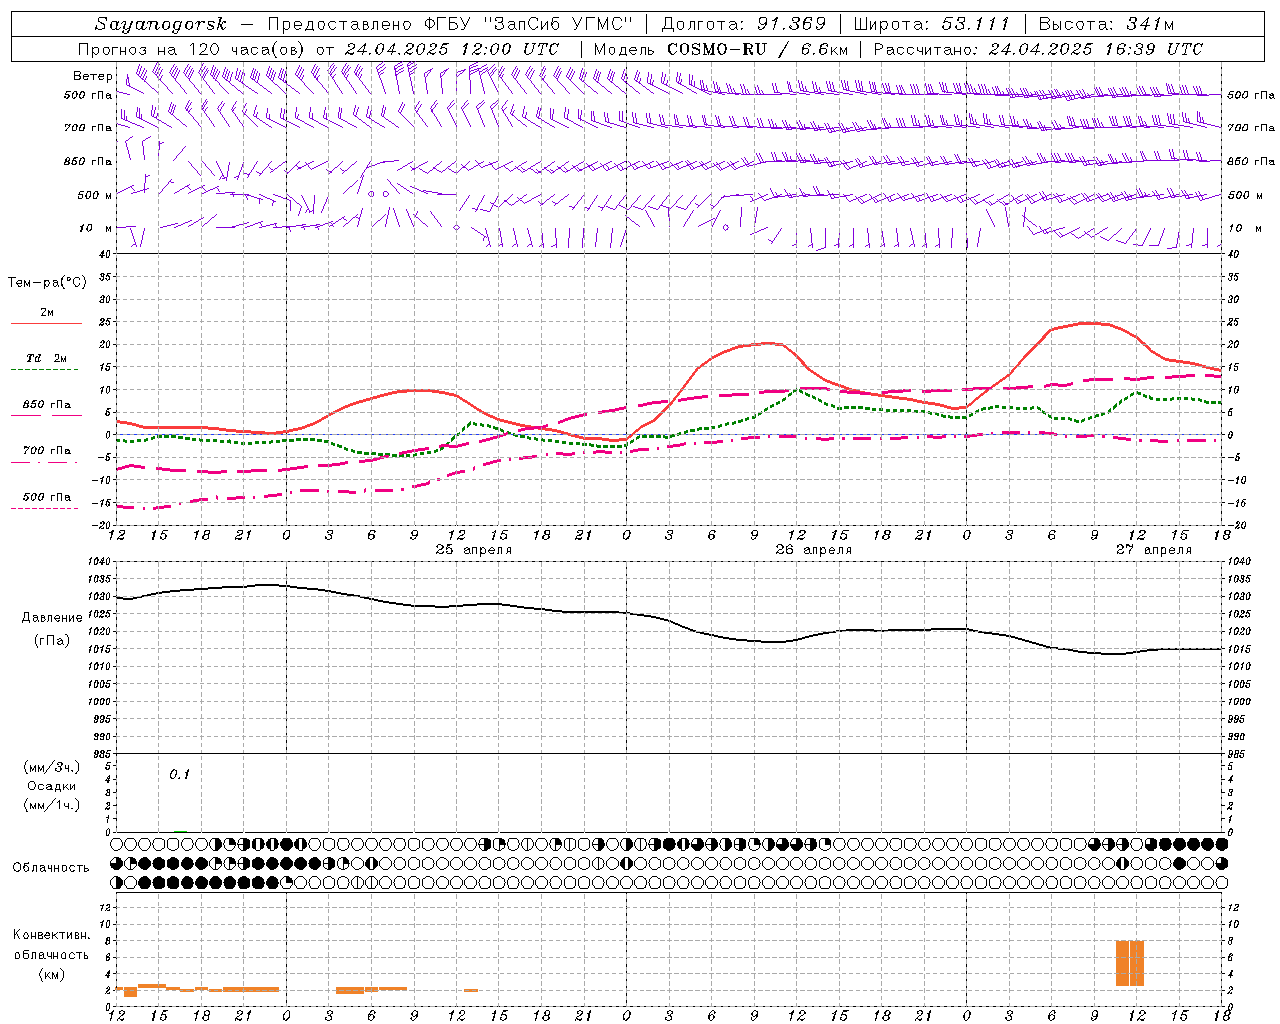The image size is (1280, 1024).
Task: Click the tall orange convective cloudiness block
Action: [x=1130, y=964]
